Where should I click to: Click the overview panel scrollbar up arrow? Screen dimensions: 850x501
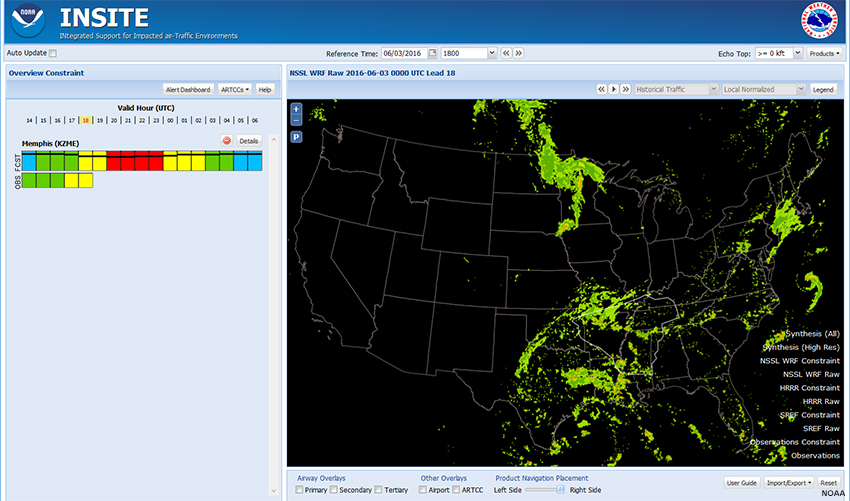274,139
